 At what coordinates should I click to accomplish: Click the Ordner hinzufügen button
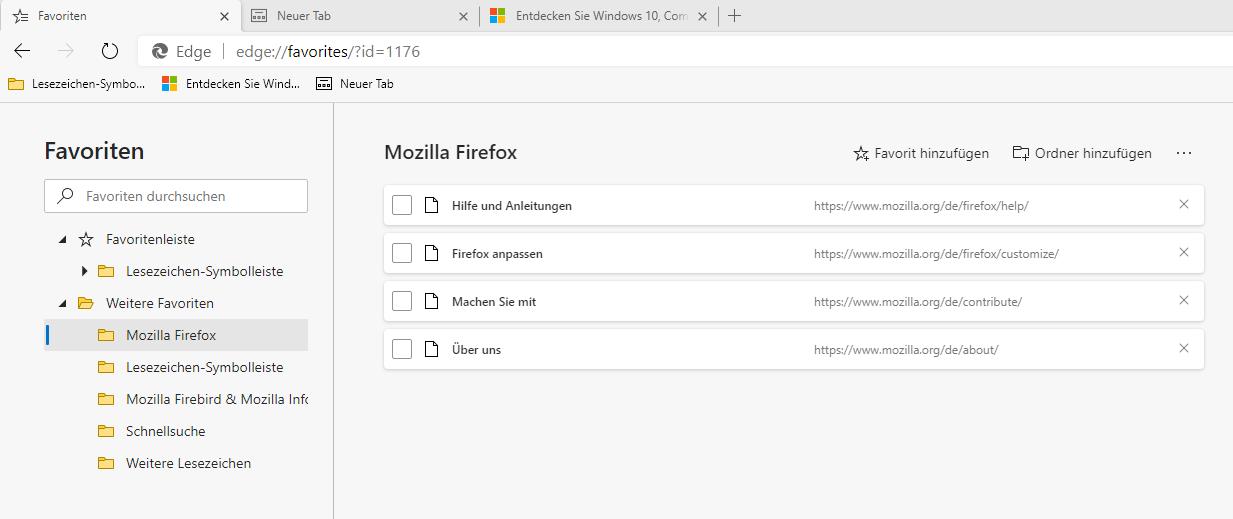pyautogui.click(x=1082, y=153)
